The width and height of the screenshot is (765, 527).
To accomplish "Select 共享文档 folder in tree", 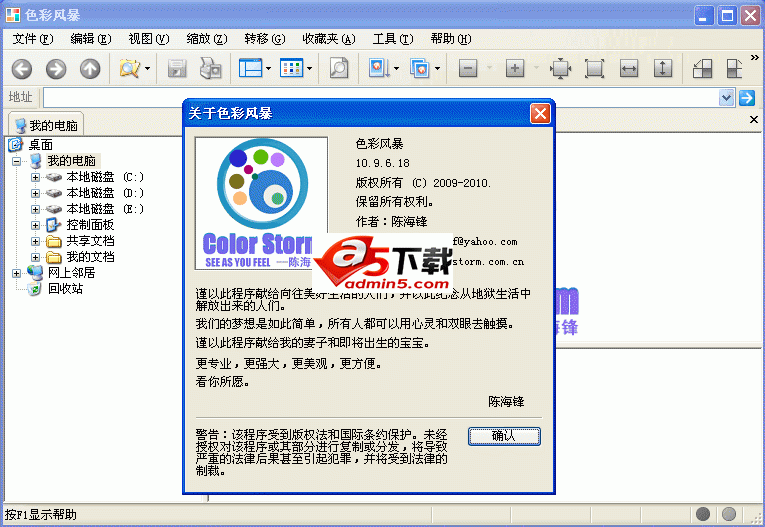I will click(x=90, y=241).
